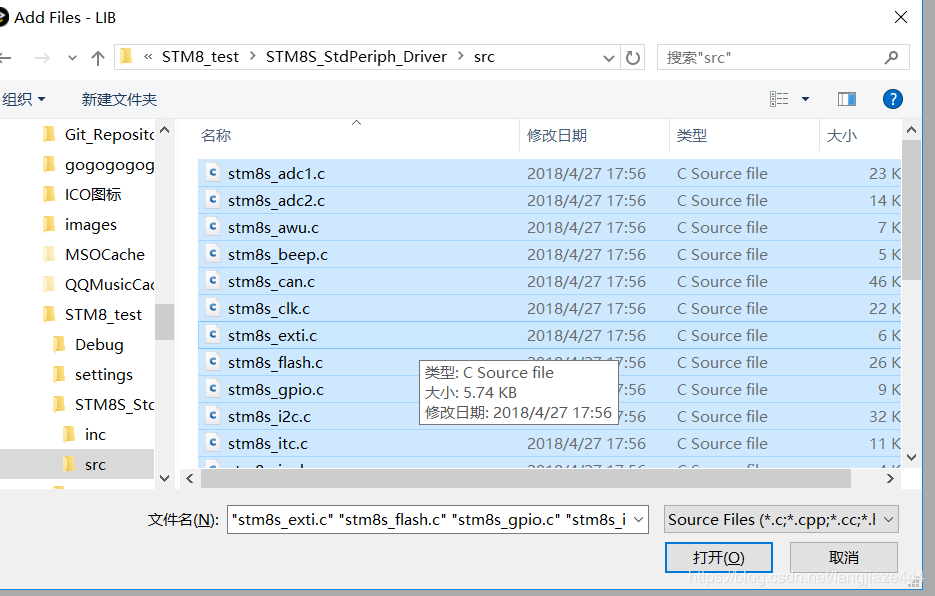Screen dimensions: 935x596
Task: Click the search magnifier icon
Action: [891, 57]
